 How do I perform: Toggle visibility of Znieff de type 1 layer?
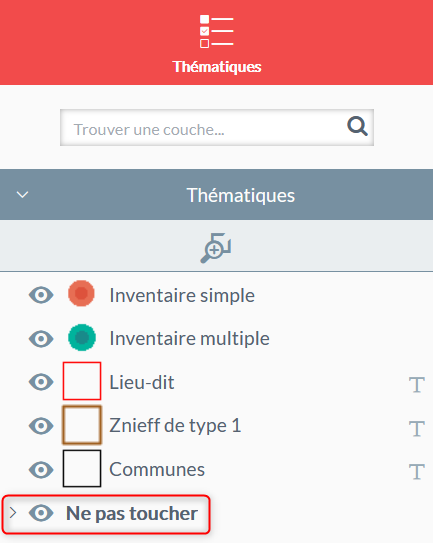pos(41,426)
